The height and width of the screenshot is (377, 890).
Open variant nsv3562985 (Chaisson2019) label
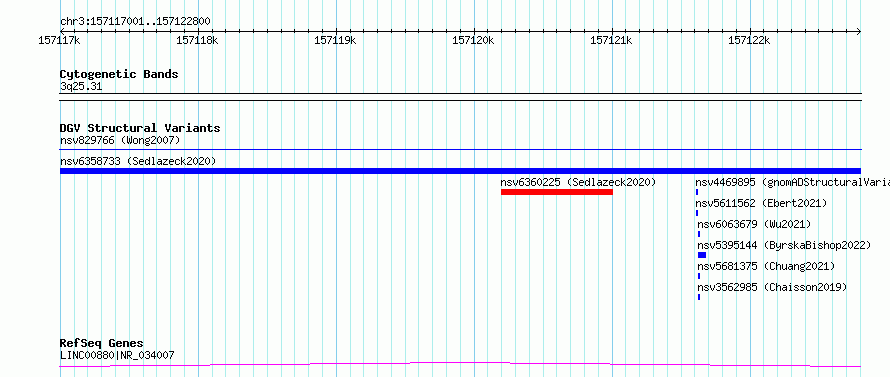point(772,287)
